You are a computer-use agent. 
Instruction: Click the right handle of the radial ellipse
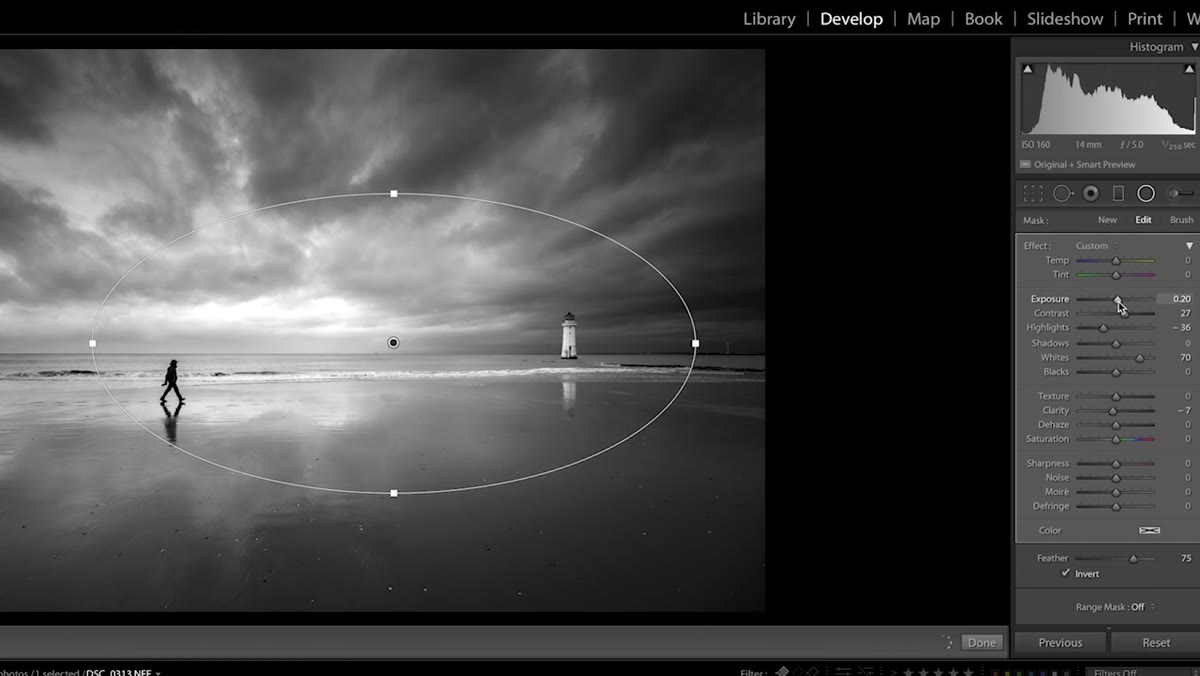coord(695,343)
